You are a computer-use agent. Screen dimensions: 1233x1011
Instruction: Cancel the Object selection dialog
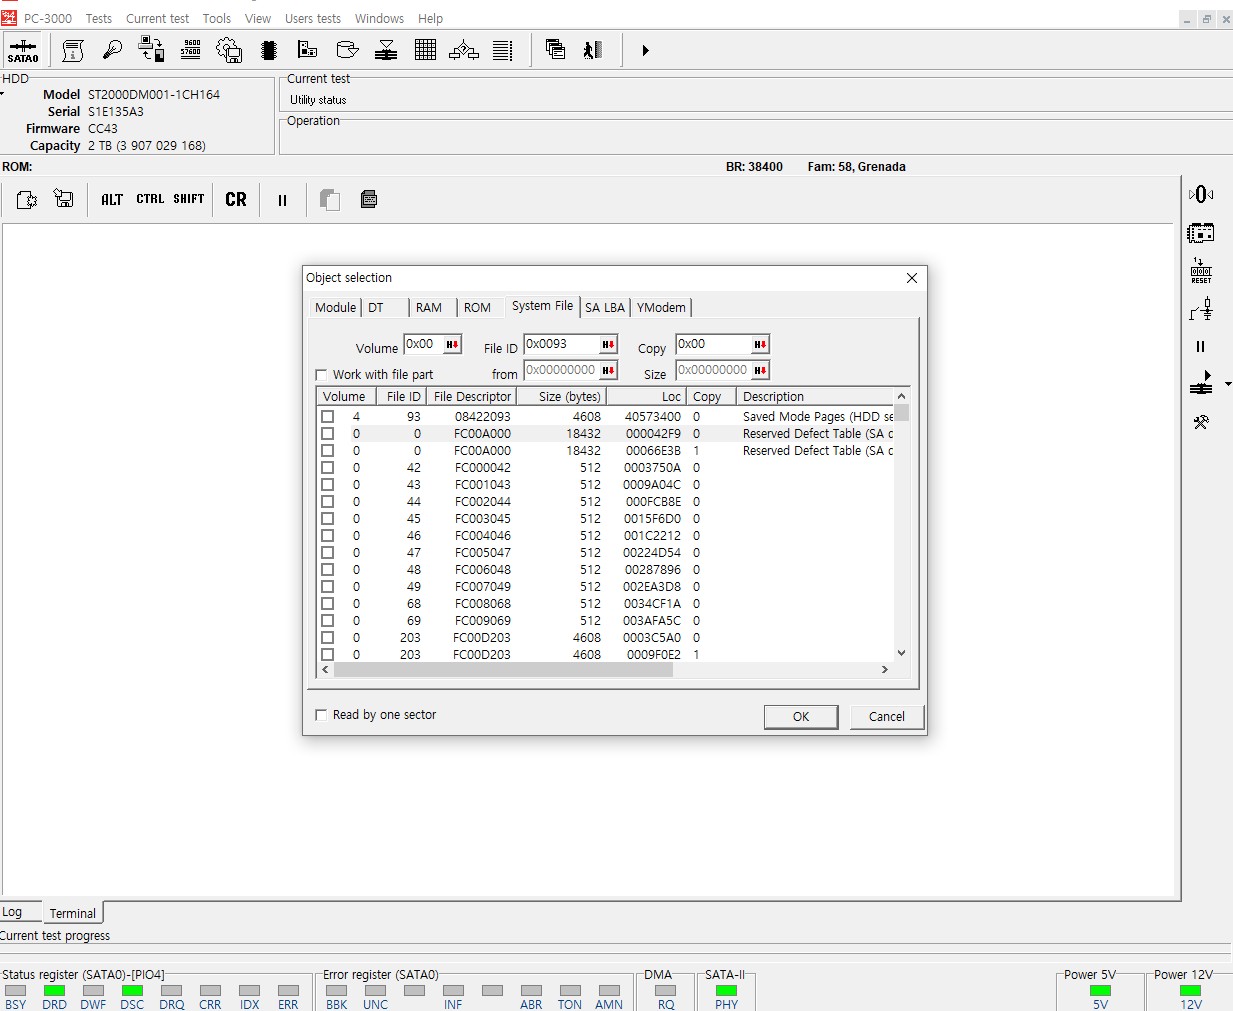(x=886, y=717)
